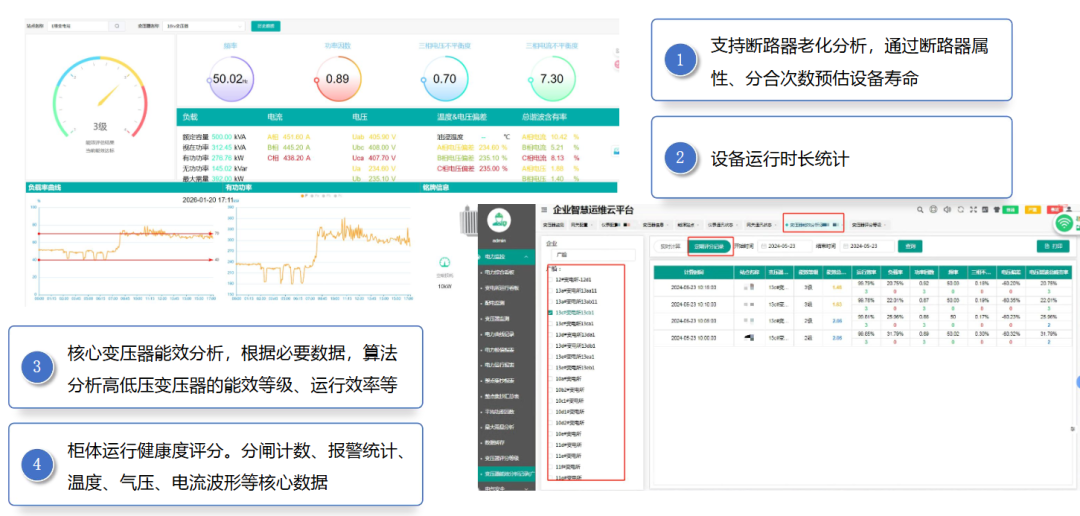This screenshot has width=1080, height=516.
Task: Check the 13a#变电所13ab11 checkbox
Action: point(549,302)
